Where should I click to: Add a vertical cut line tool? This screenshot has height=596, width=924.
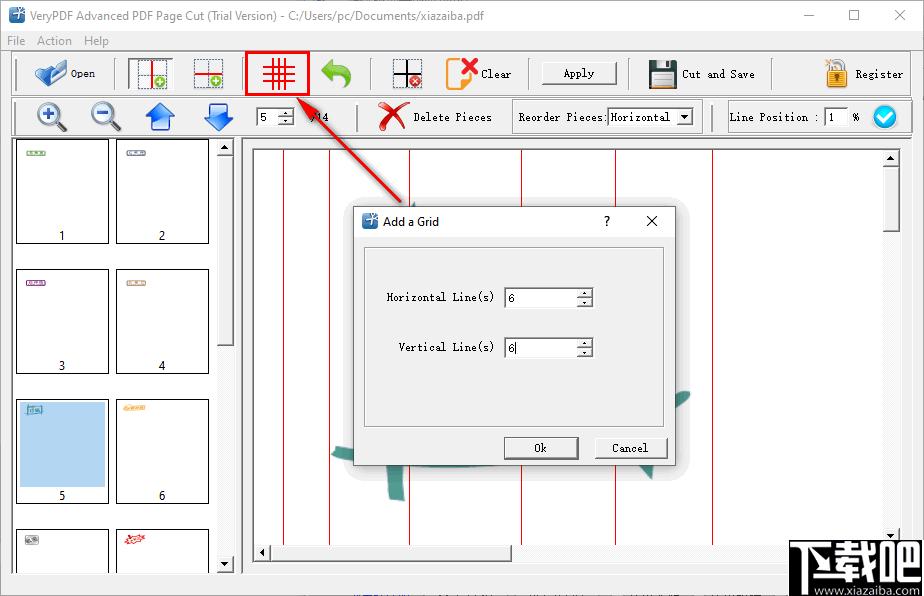[151, 74]
